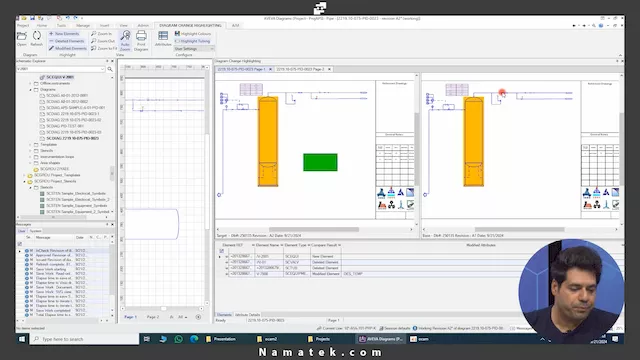The height and width of the screenshot is (360, 640).
Task: Expand the Templates tree folder
Action: pos(31,144)
